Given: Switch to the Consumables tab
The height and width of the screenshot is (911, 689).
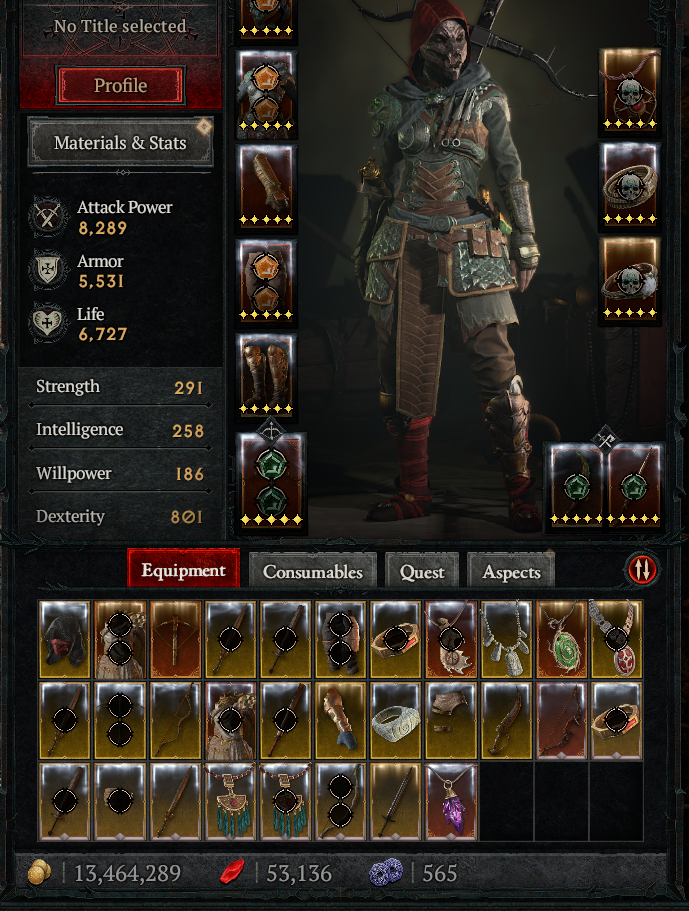Looking at the screenshot, I should point(313,571).
